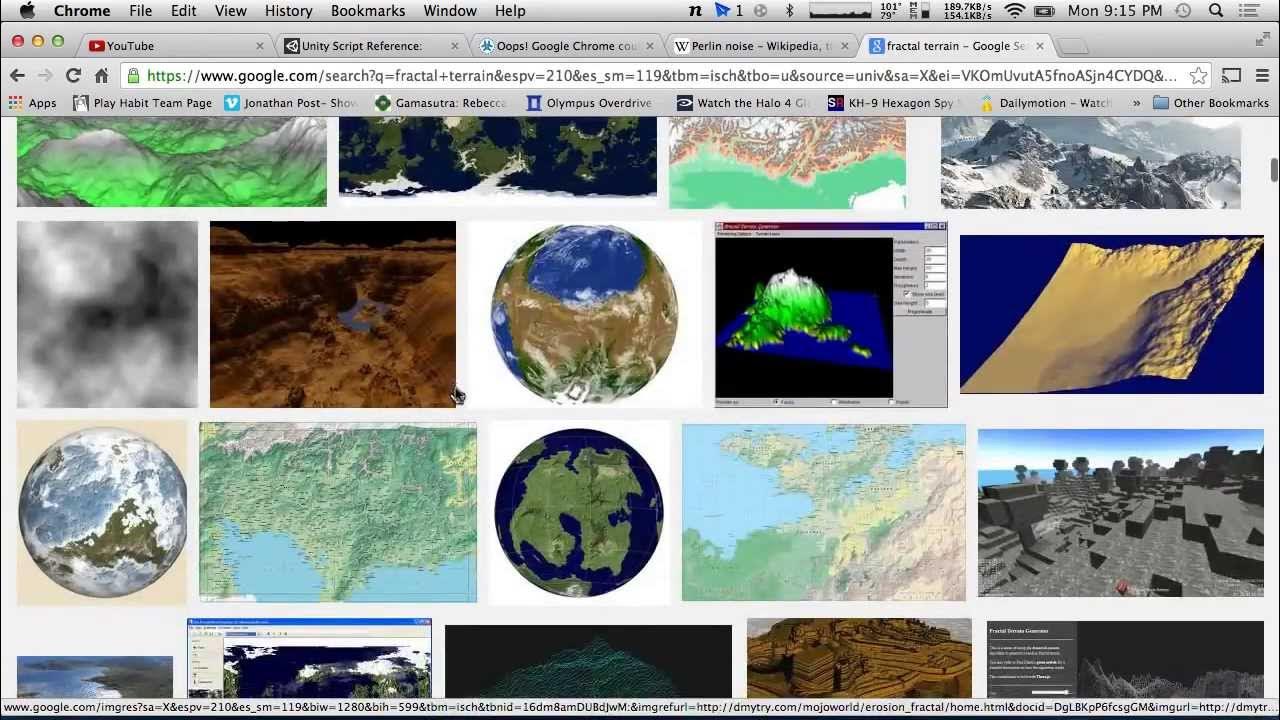Screen dimensions: 1280x720
Task: Open the Chrome hamburger menu
Action: (x=1261, y=76)
